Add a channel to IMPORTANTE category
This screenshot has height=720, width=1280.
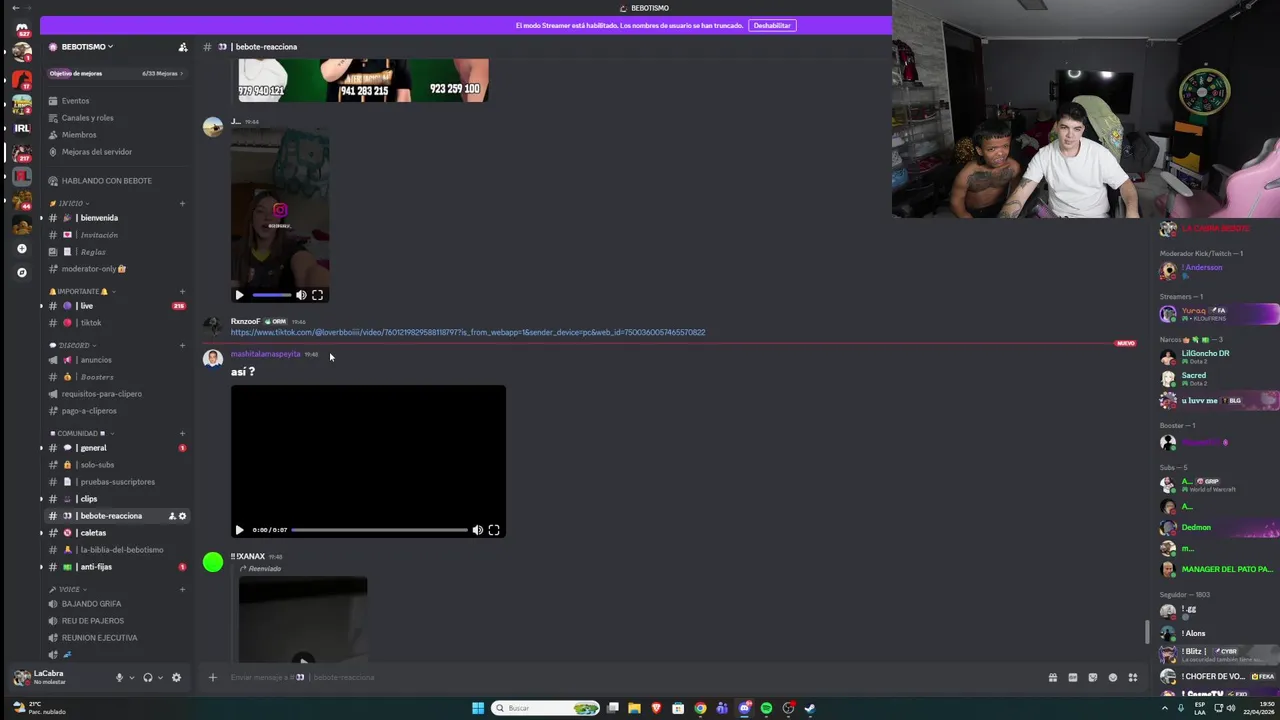click(x=182, y=291)
